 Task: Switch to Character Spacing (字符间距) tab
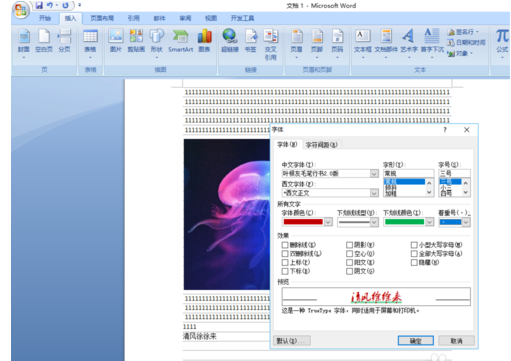322,145
